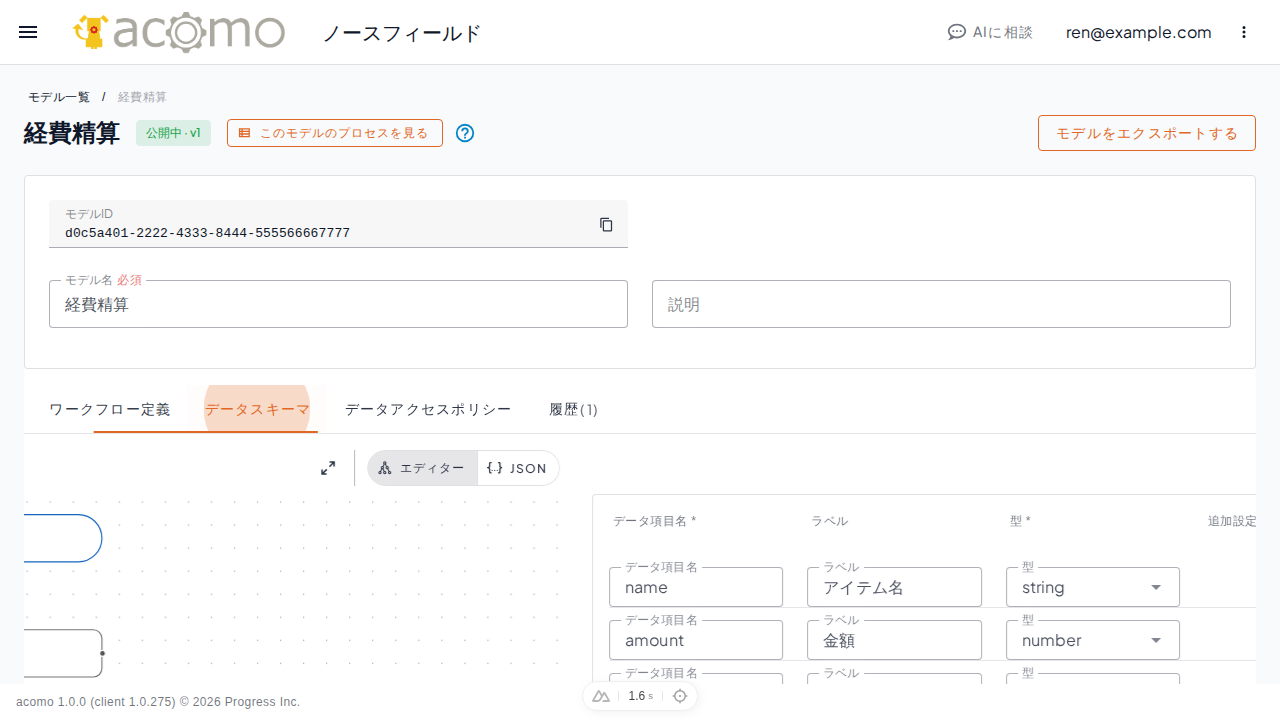
Task: Click the 説明 description input field
Action: point(941,304)
